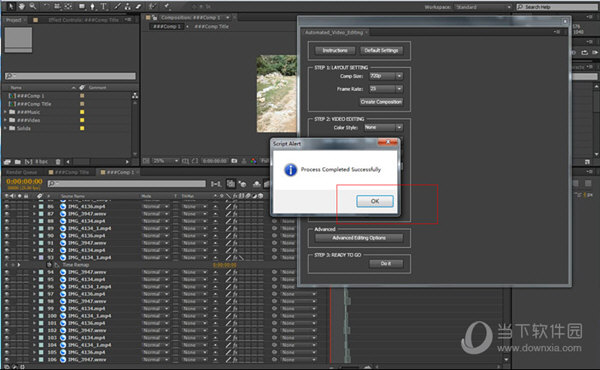Open the Comp Size dropdown
600x370 pixels.
point(386,76)
